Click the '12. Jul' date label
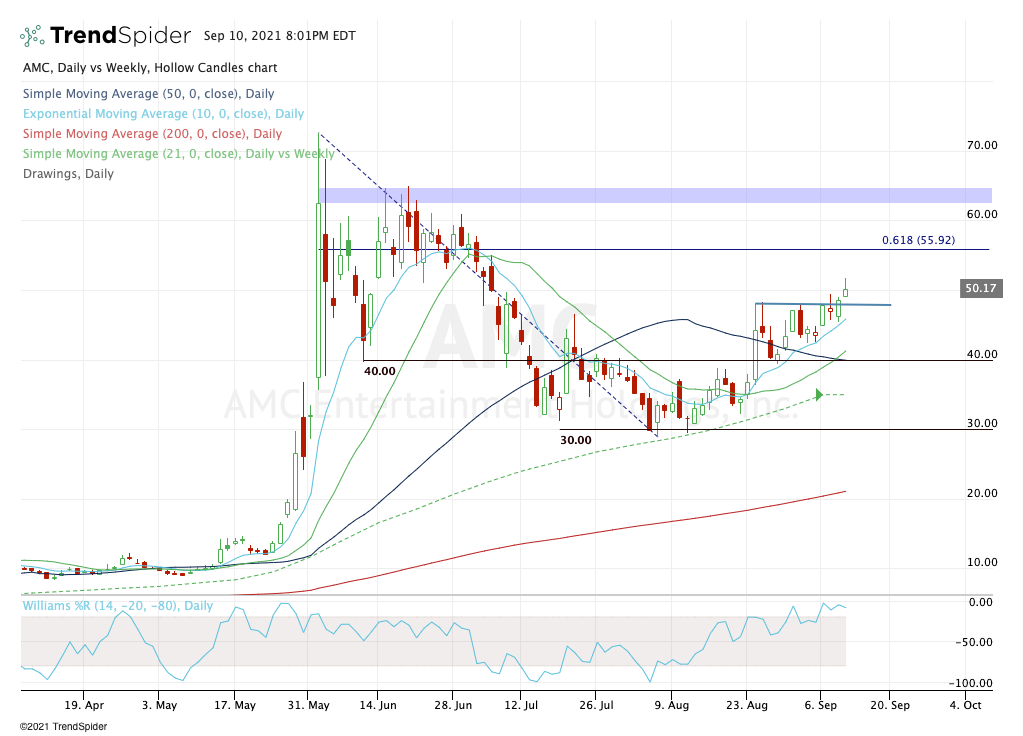Screen dimensions: 1023x736 pos(521,705)
